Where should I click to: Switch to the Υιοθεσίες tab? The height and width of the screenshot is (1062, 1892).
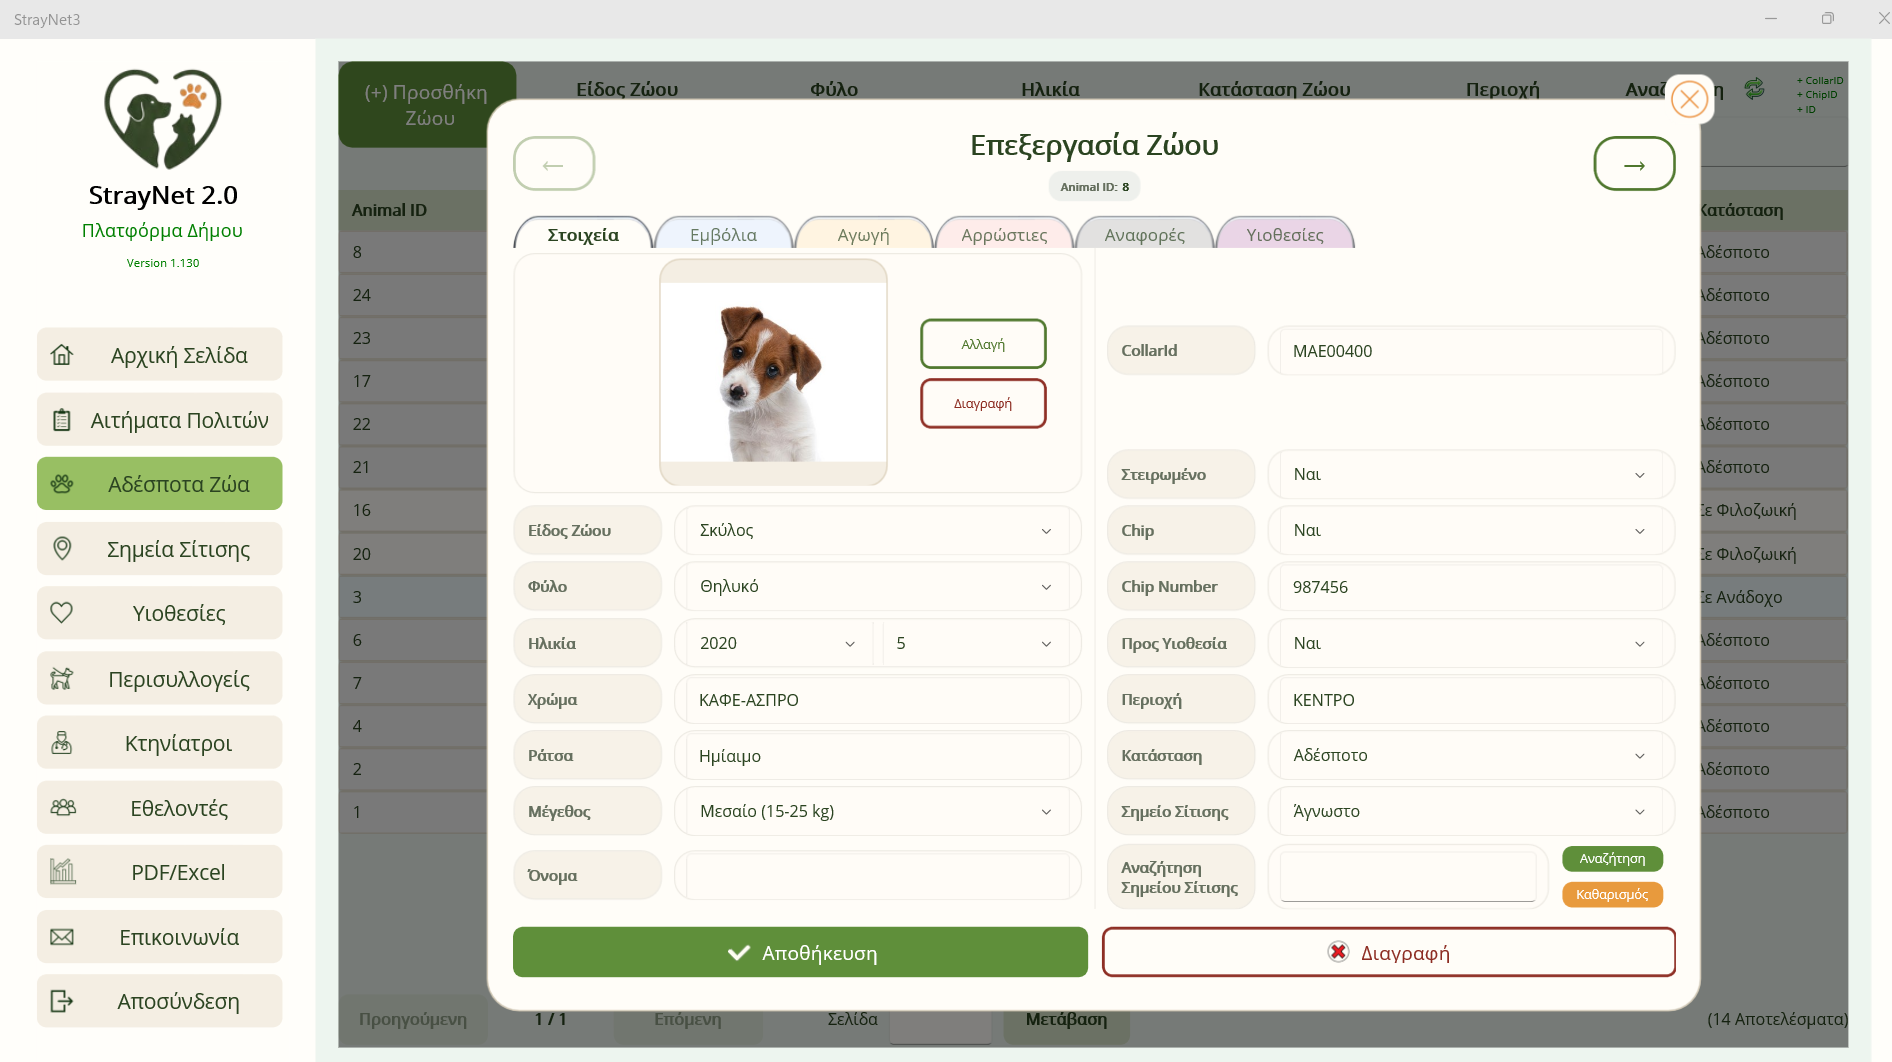pyautogui.click(x=1285, y=234)
